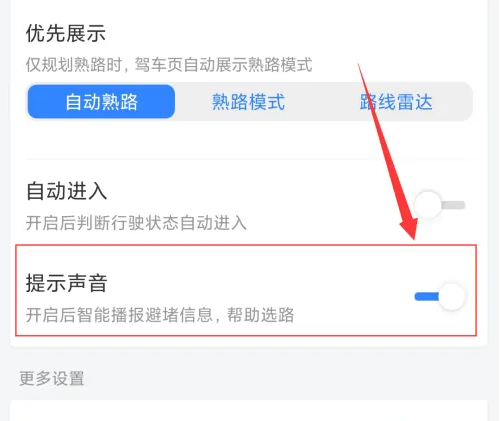Click the gray track of 自动进入 toggle
The height and width of the screenshot is (421, 500).
[453, 205]
